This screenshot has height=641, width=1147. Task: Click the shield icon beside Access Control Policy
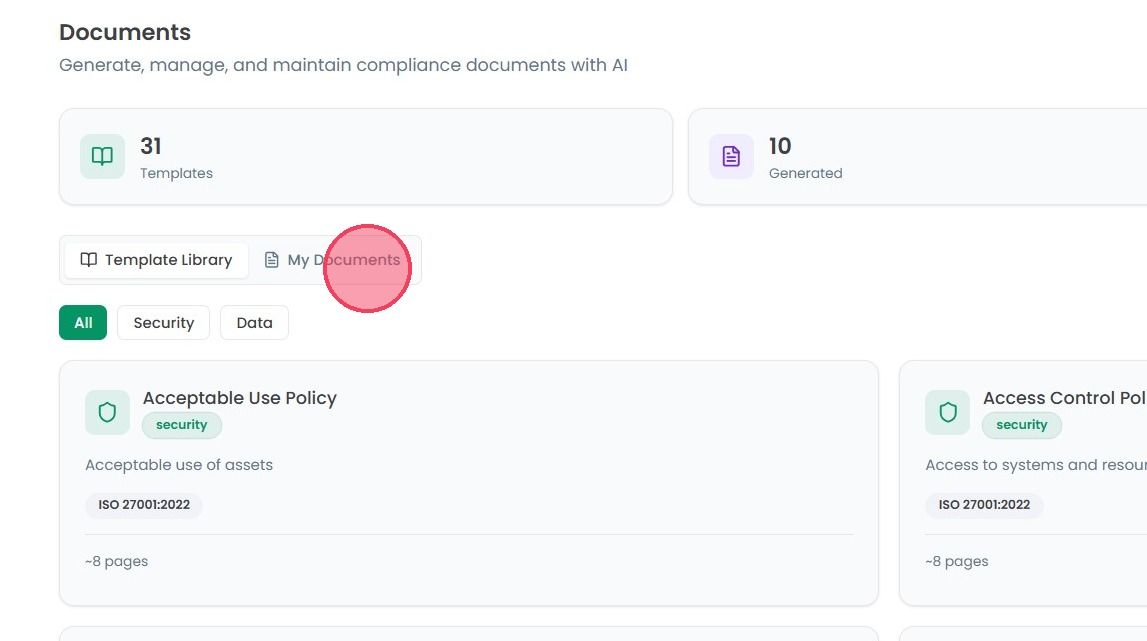[947, 412]
